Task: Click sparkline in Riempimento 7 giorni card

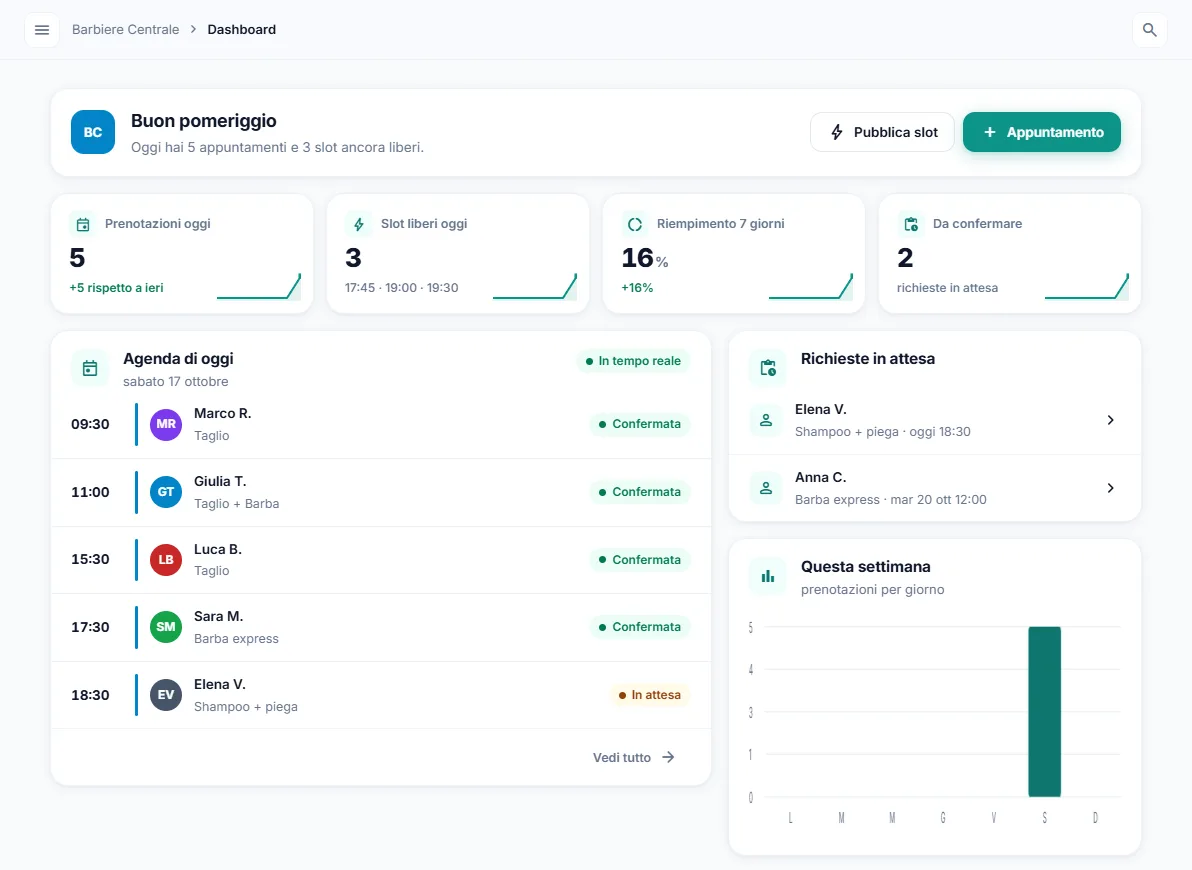Action: (x=810, y=286)
